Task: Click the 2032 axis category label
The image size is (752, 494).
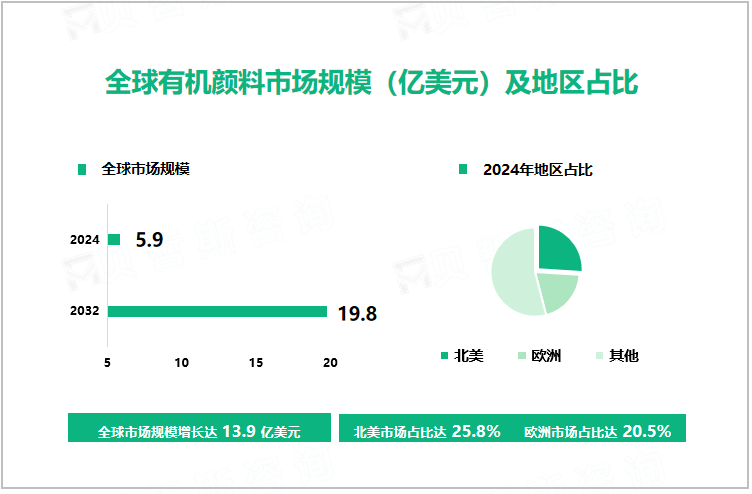Action: tap(85, 311)
